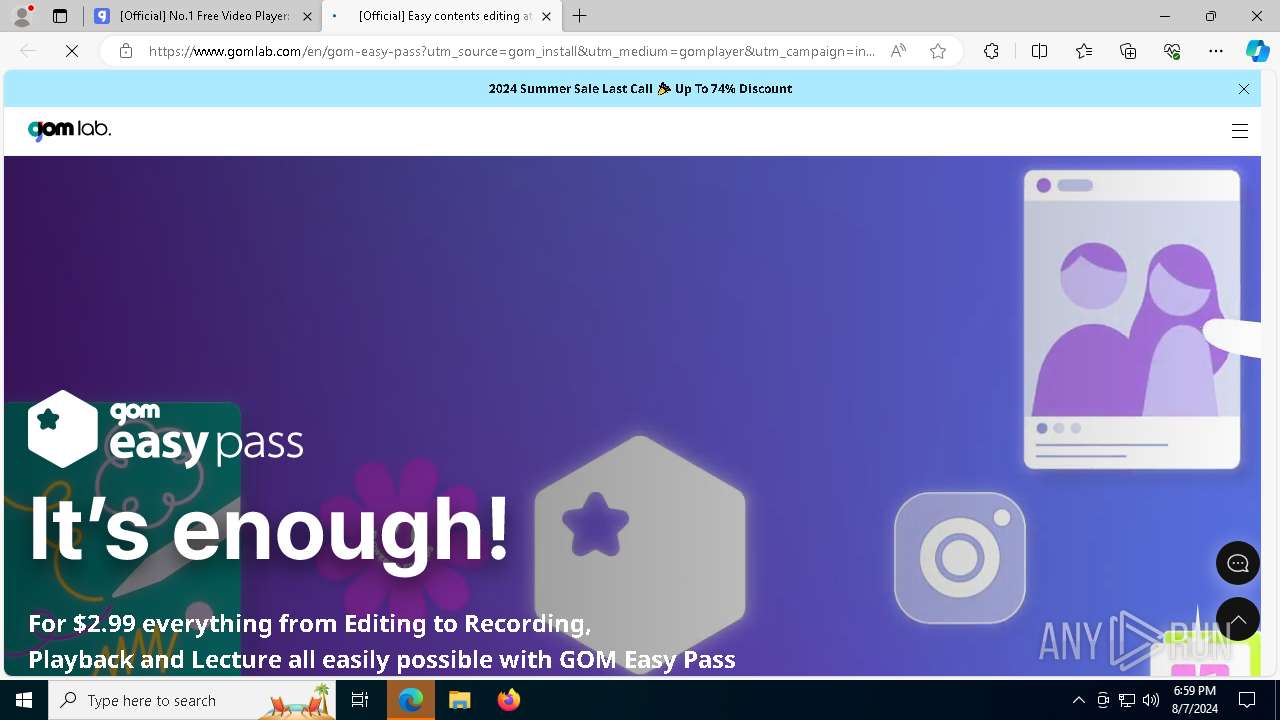Image resolution: width=1280 pixels, height=720 pixels.
Task: Go to GOM Lab home via logo
Action: [69, 130]
